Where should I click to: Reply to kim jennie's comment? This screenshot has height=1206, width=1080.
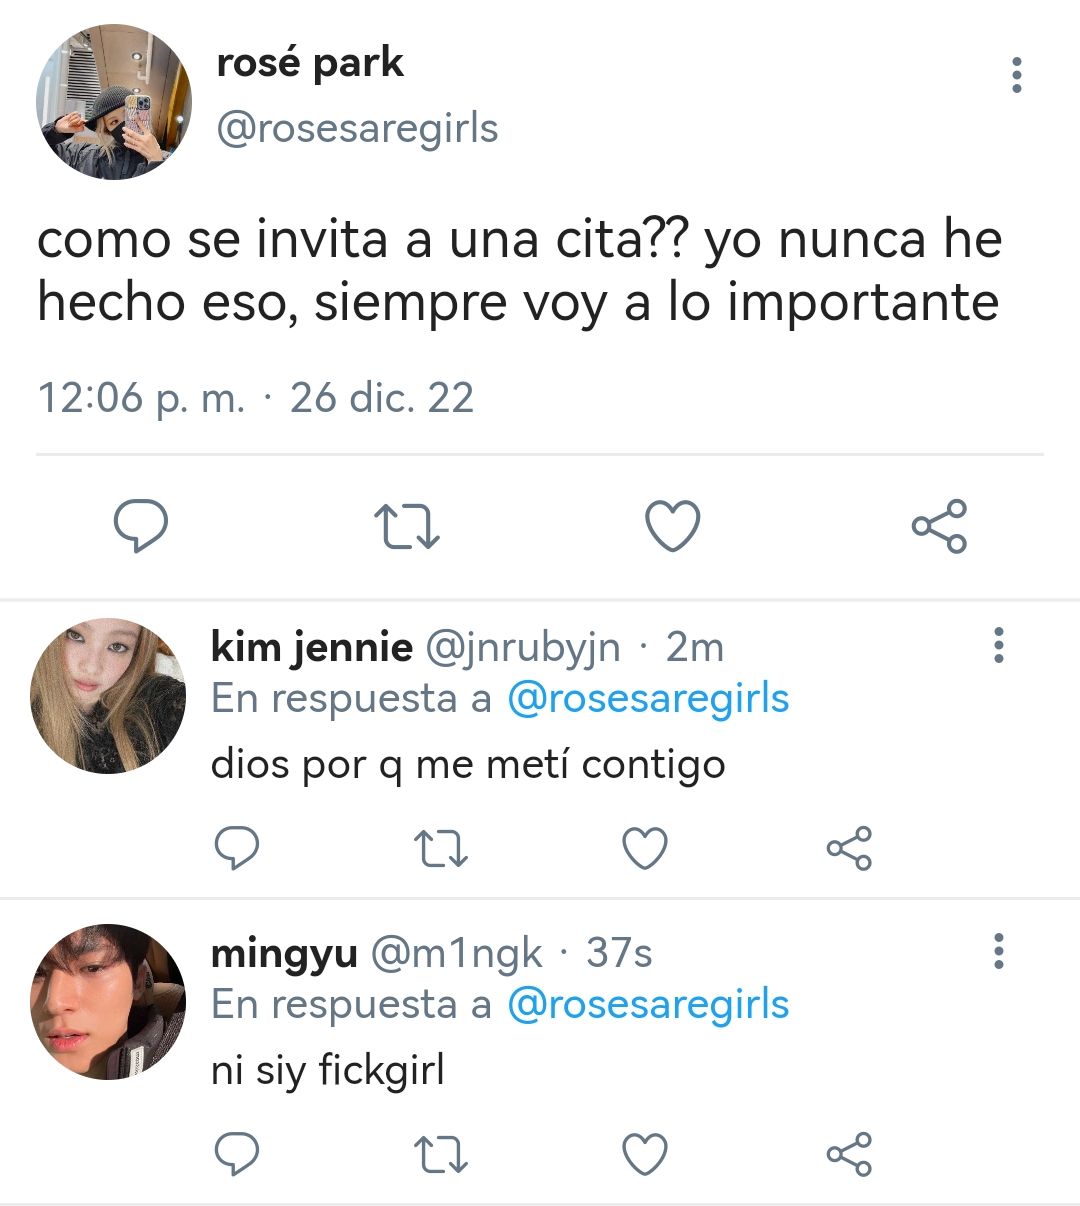tap(237, 849)
